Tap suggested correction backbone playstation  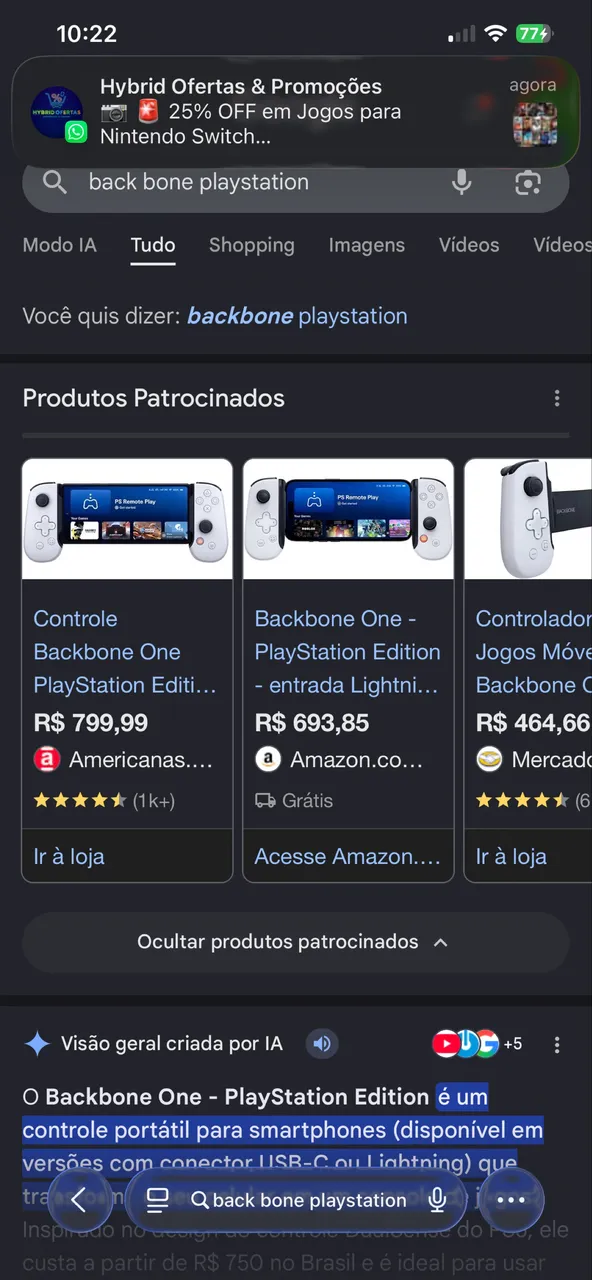tap(297, 316)
